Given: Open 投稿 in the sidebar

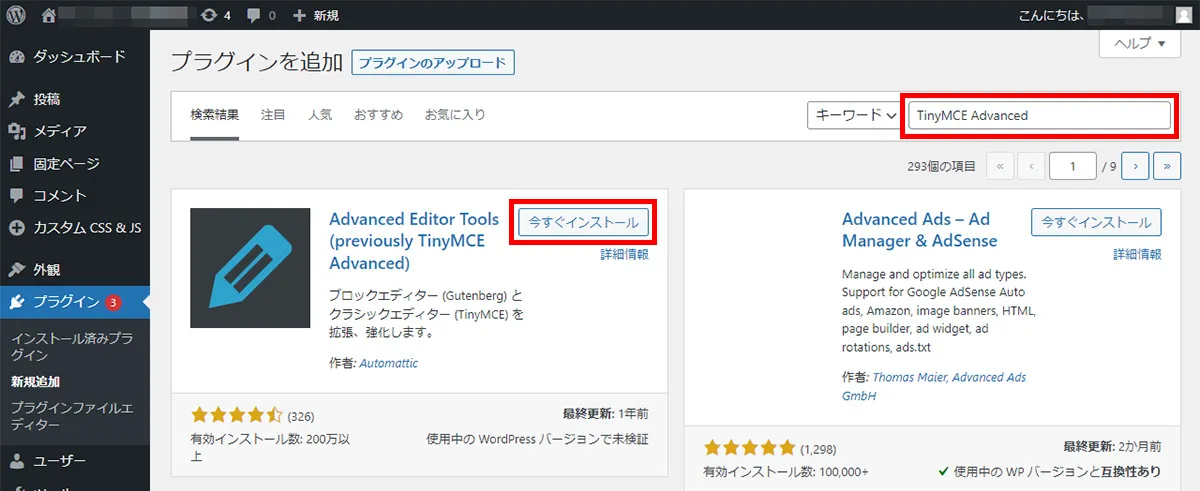Looking at the screenshot, I should (75, 99).
